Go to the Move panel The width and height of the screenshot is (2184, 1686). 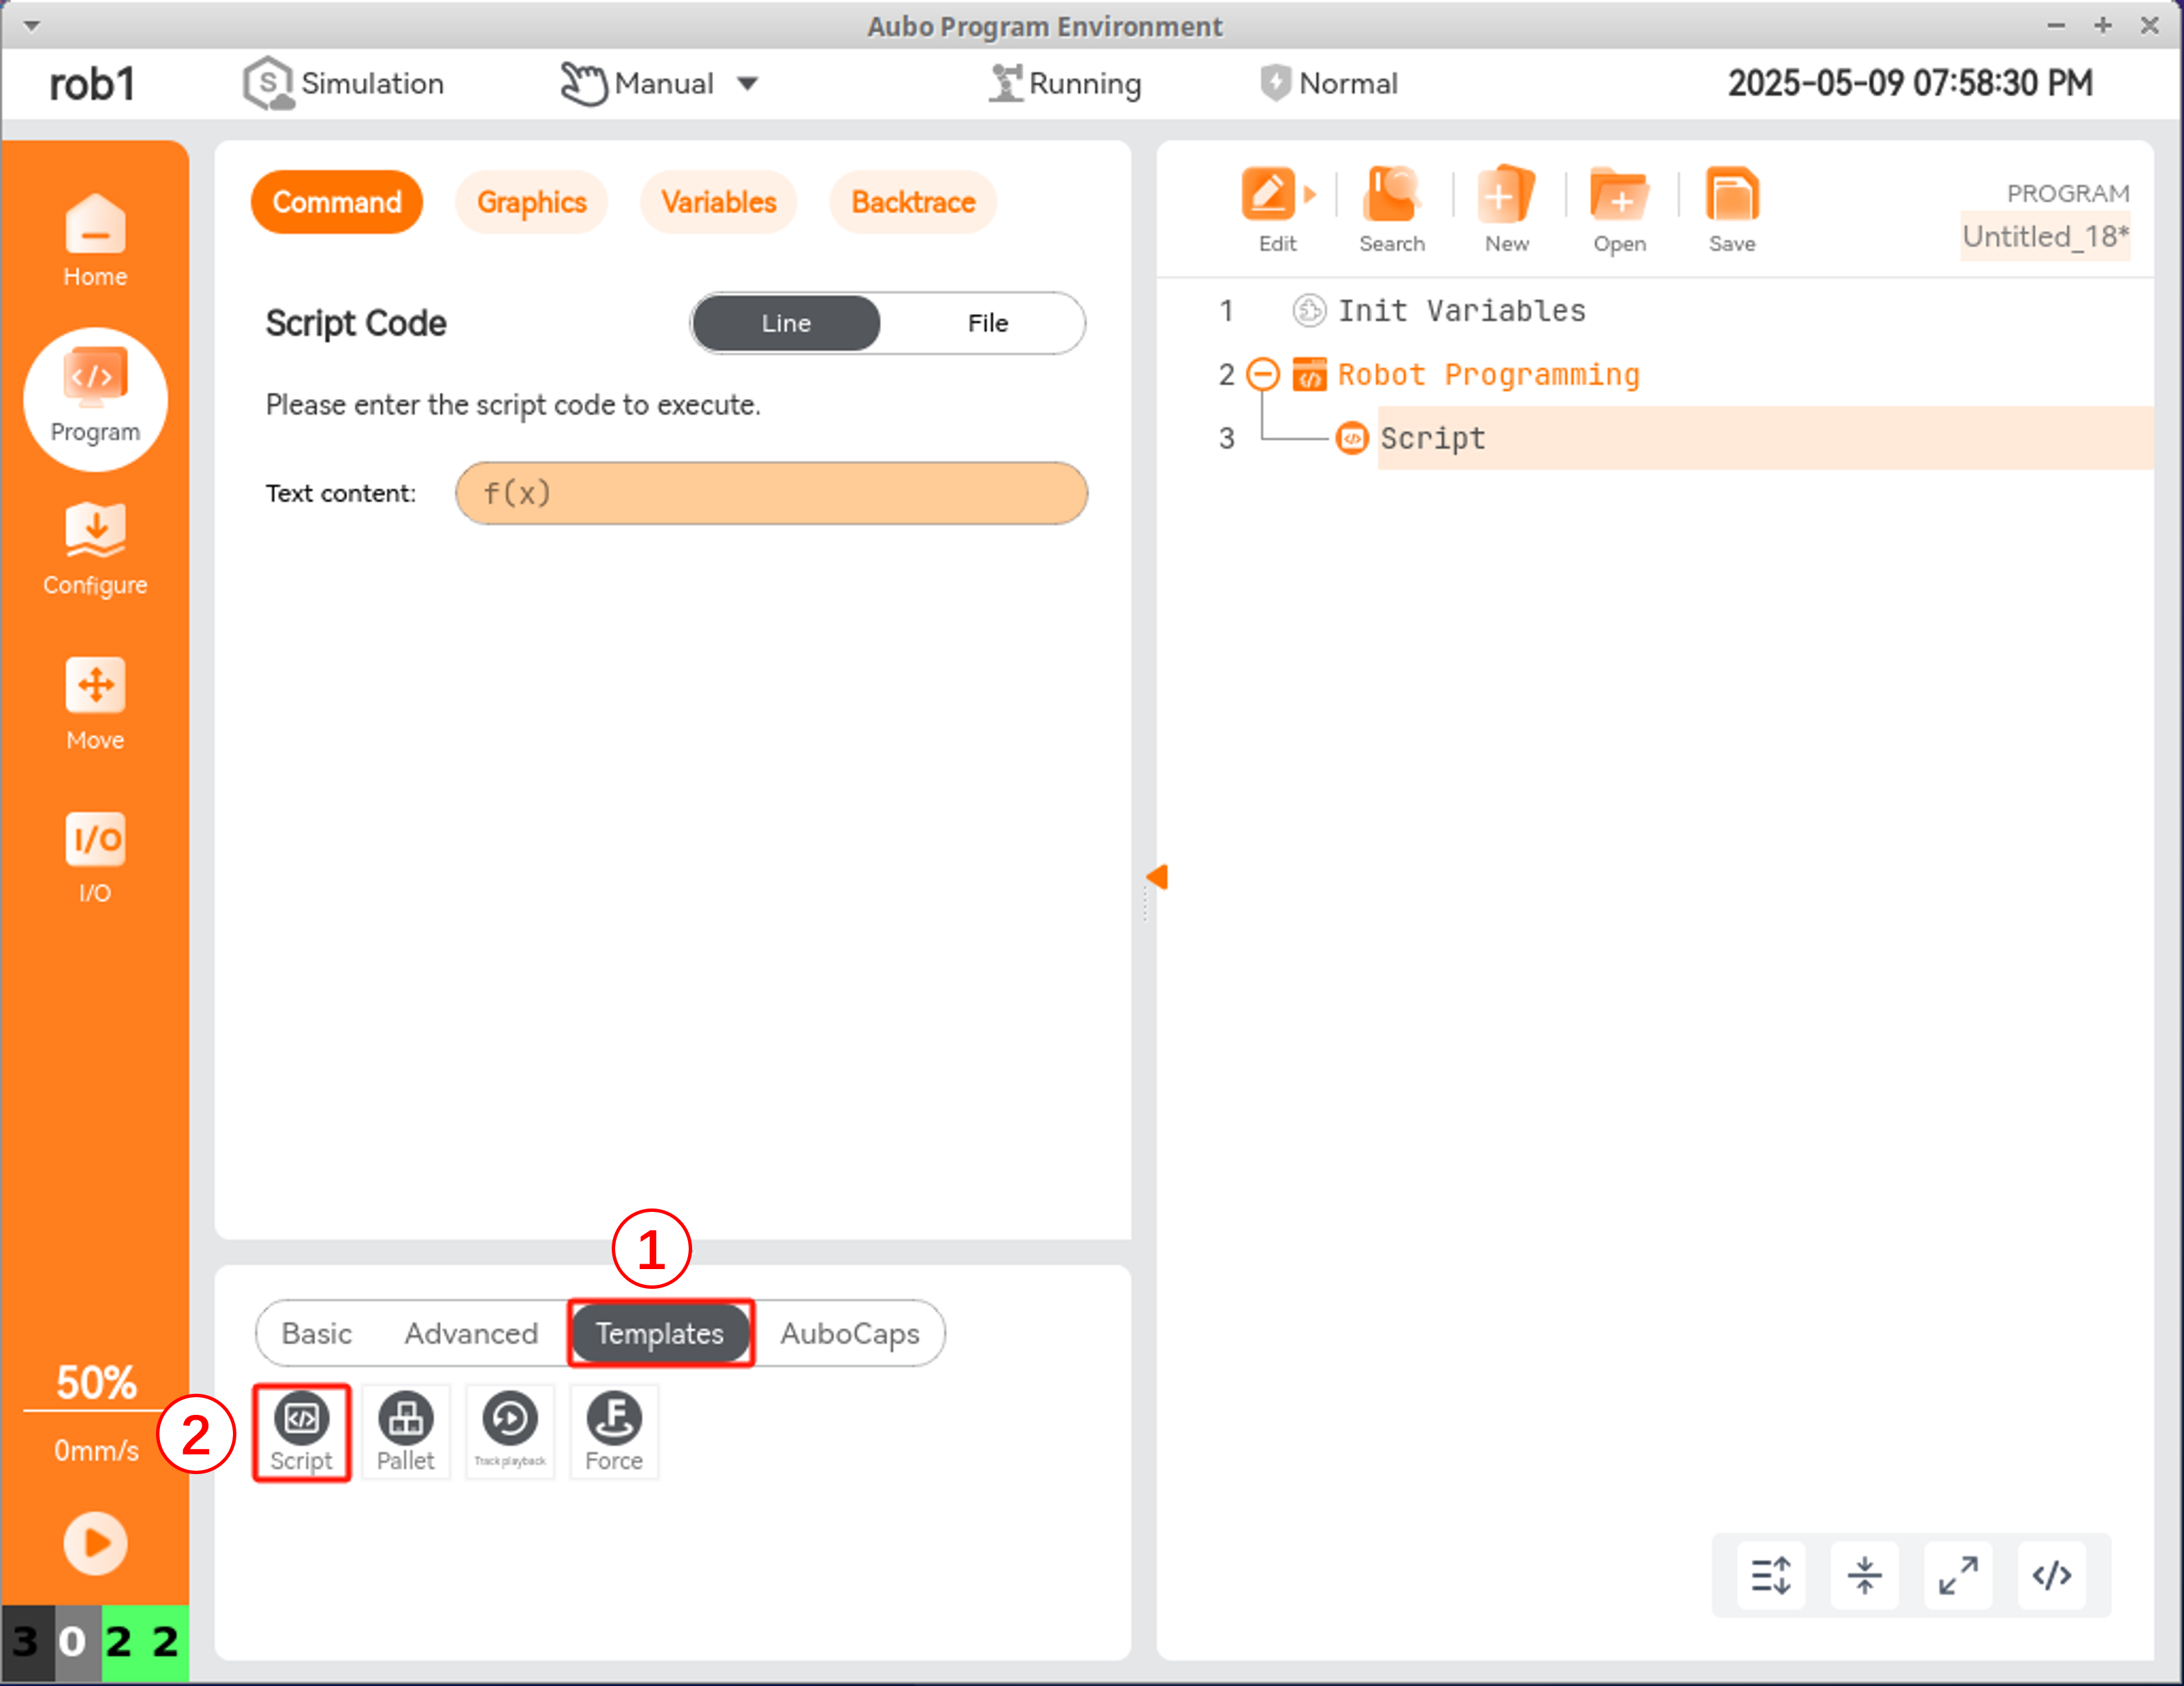click(95, 704)
